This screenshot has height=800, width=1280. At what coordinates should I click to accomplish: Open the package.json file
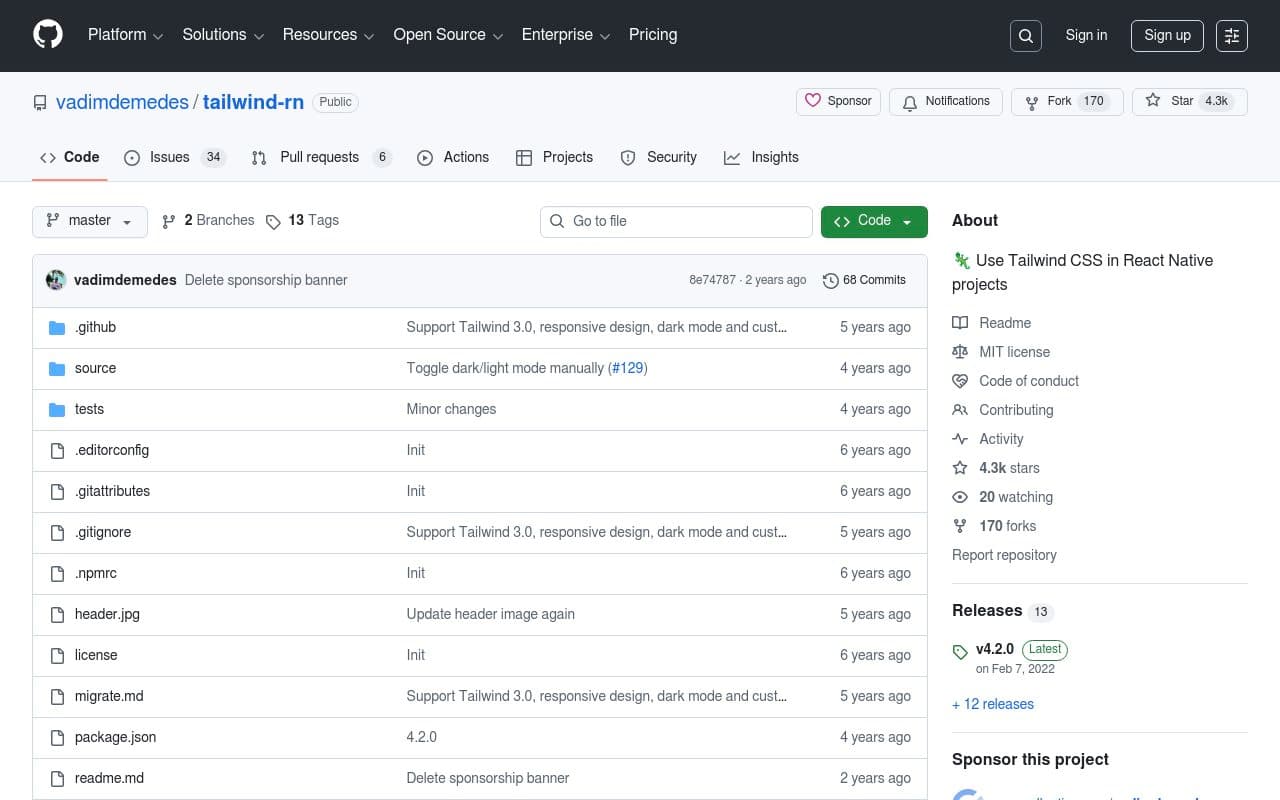coord(115,737)
